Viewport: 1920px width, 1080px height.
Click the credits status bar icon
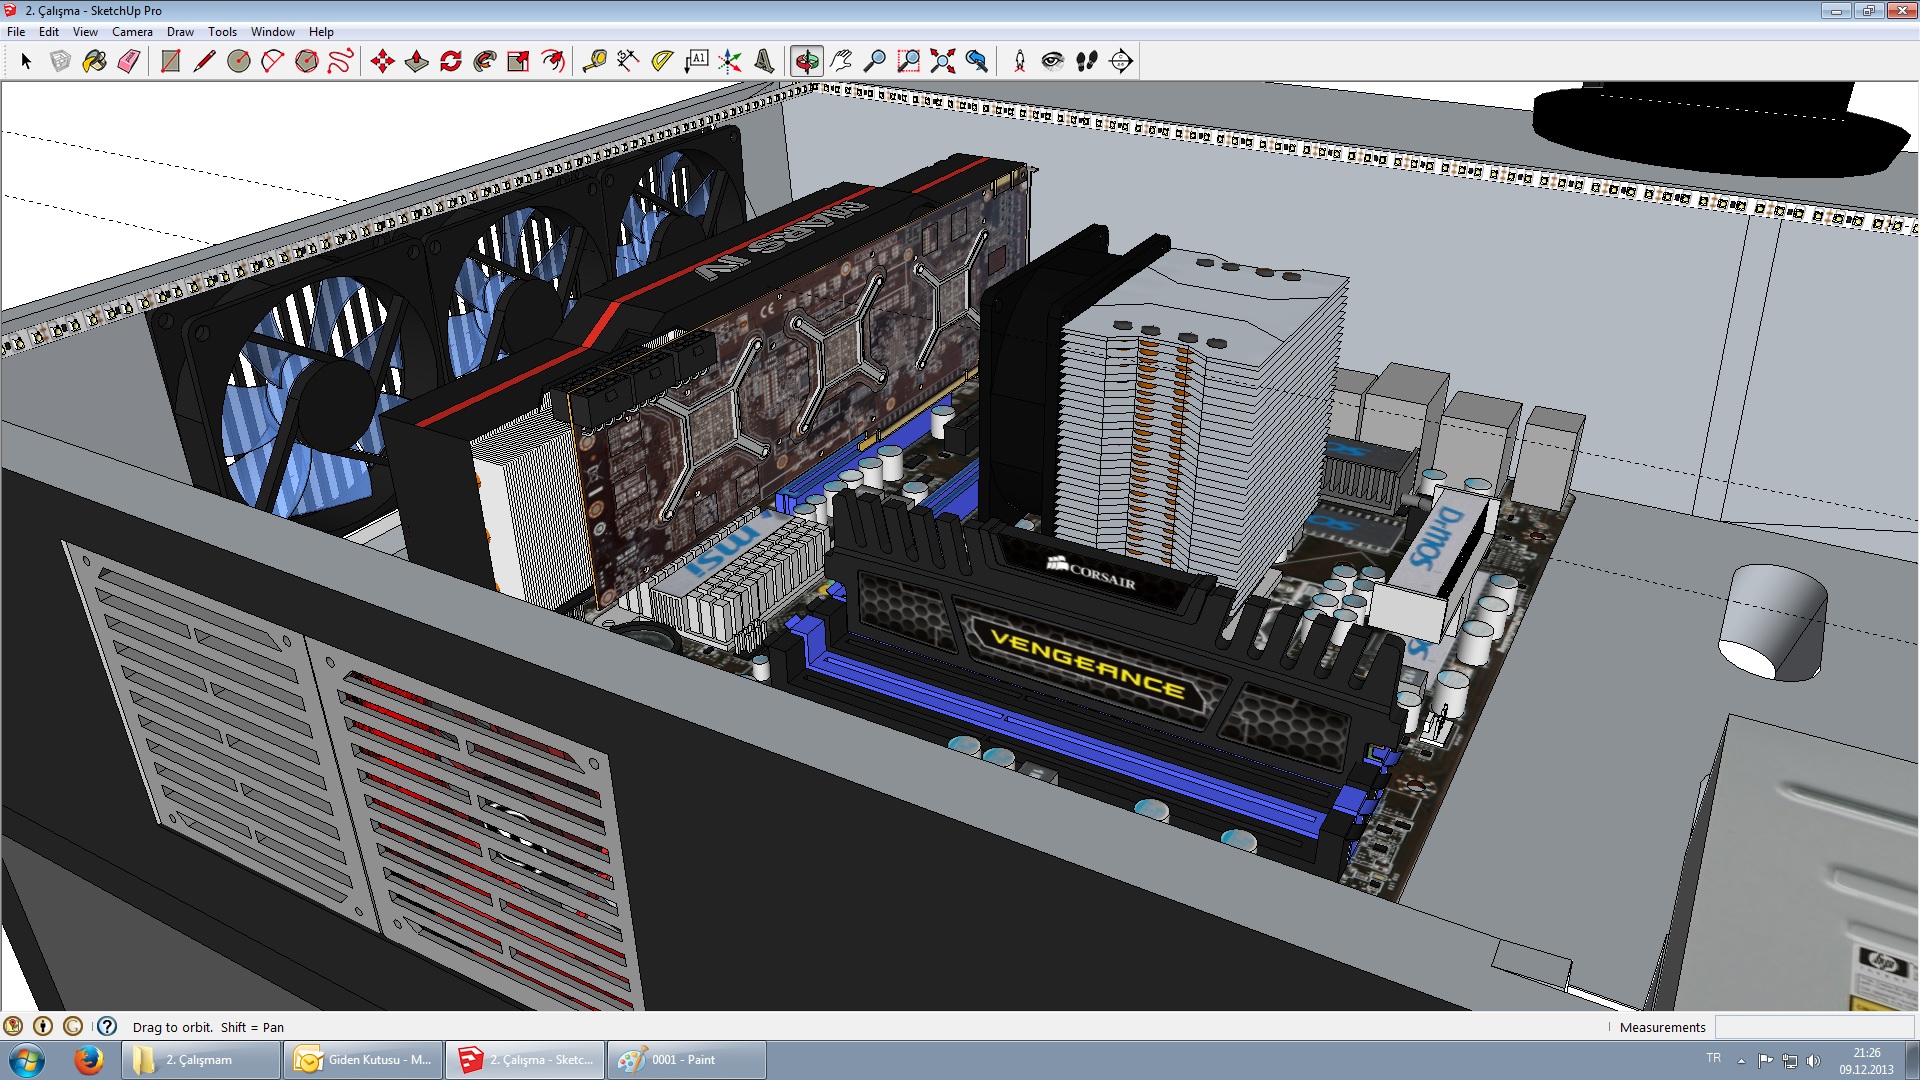43,1026
